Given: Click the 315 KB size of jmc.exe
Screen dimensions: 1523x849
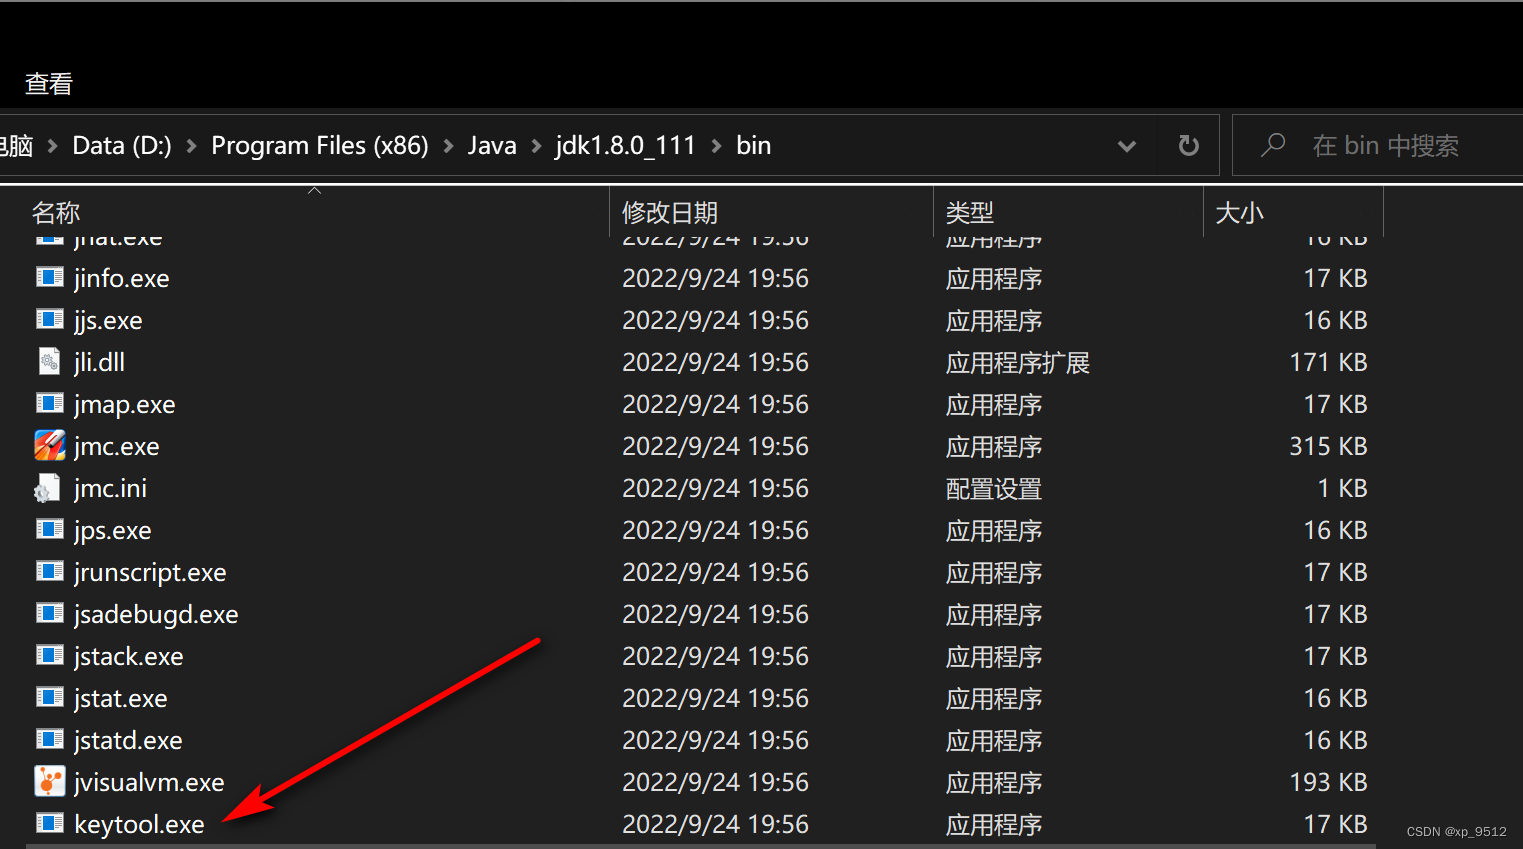Looking at the screenshot, I should click(1328, 446).
